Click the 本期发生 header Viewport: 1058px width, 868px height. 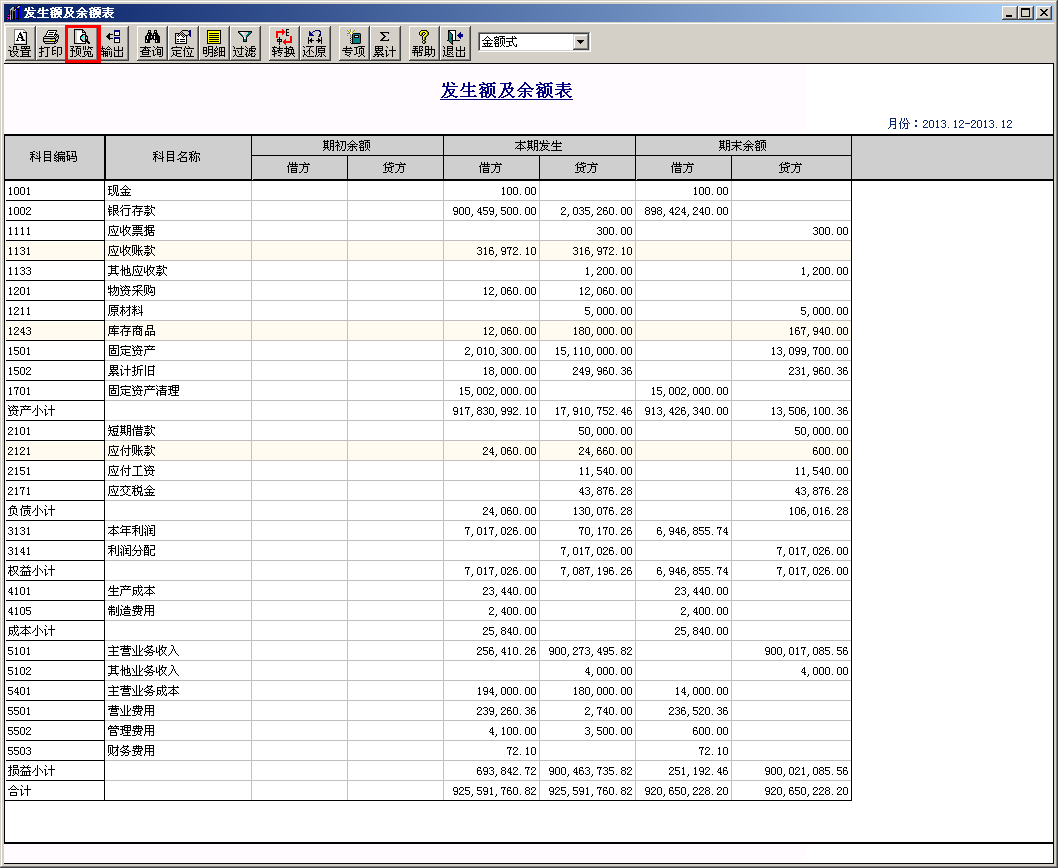point(538,145)
